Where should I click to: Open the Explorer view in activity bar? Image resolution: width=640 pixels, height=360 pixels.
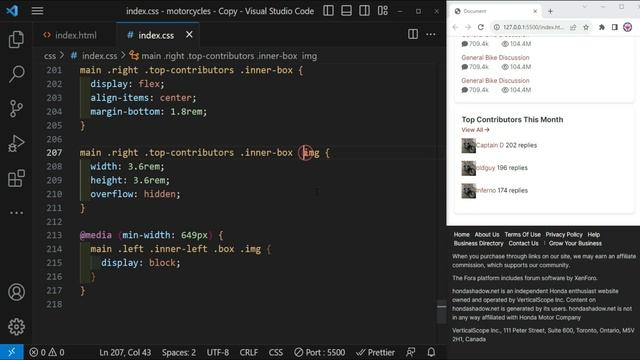point(16,39)
